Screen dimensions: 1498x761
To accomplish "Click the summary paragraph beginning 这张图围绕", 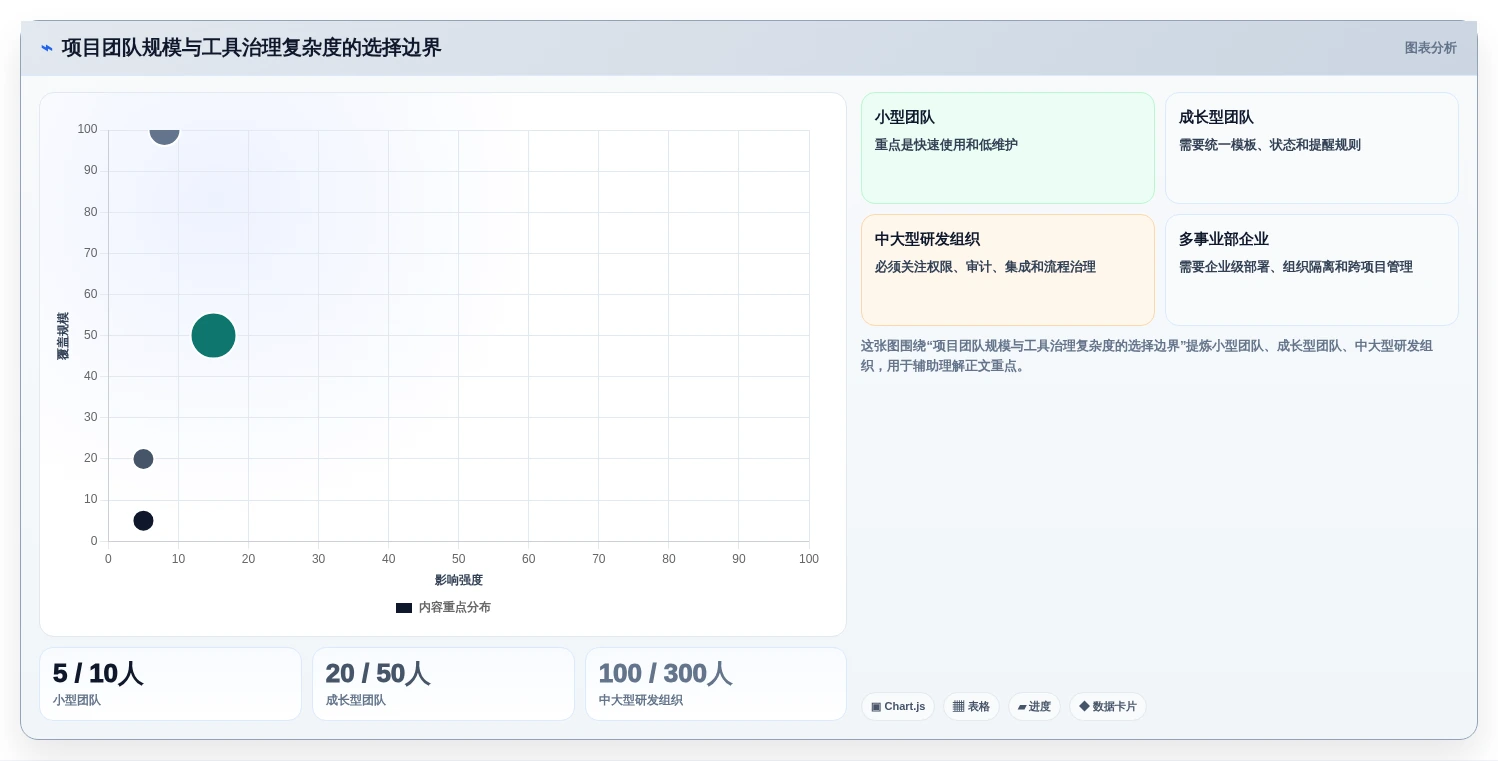I will click(x=1147, y=356).
